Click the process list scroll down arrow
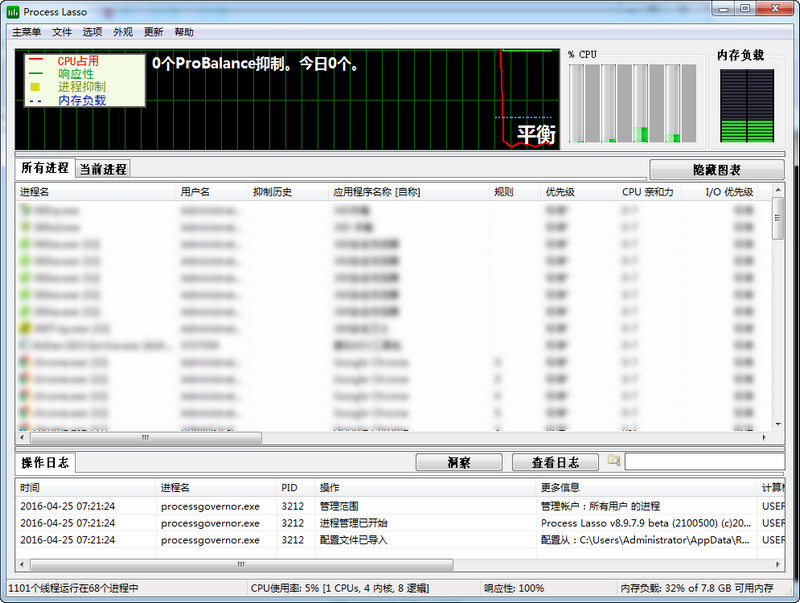 tap(778, 424)
